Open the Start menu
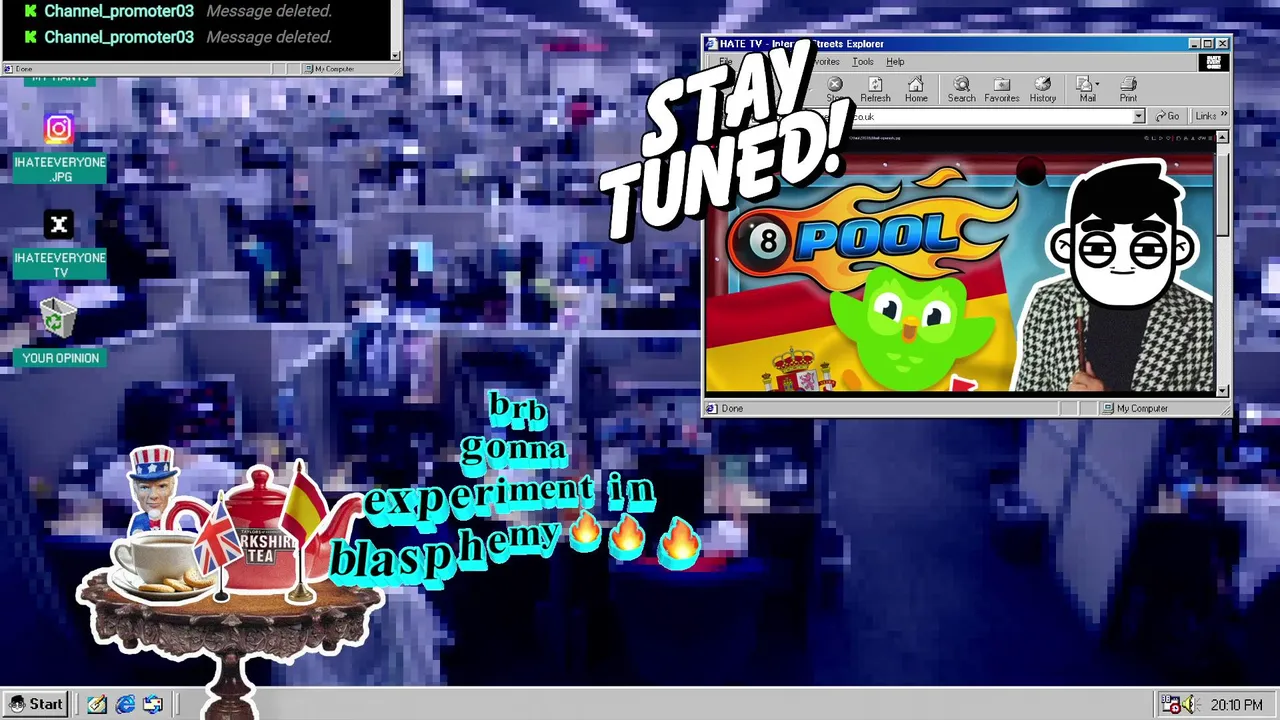Screen dimensions: 1280x720 [36, 704]
